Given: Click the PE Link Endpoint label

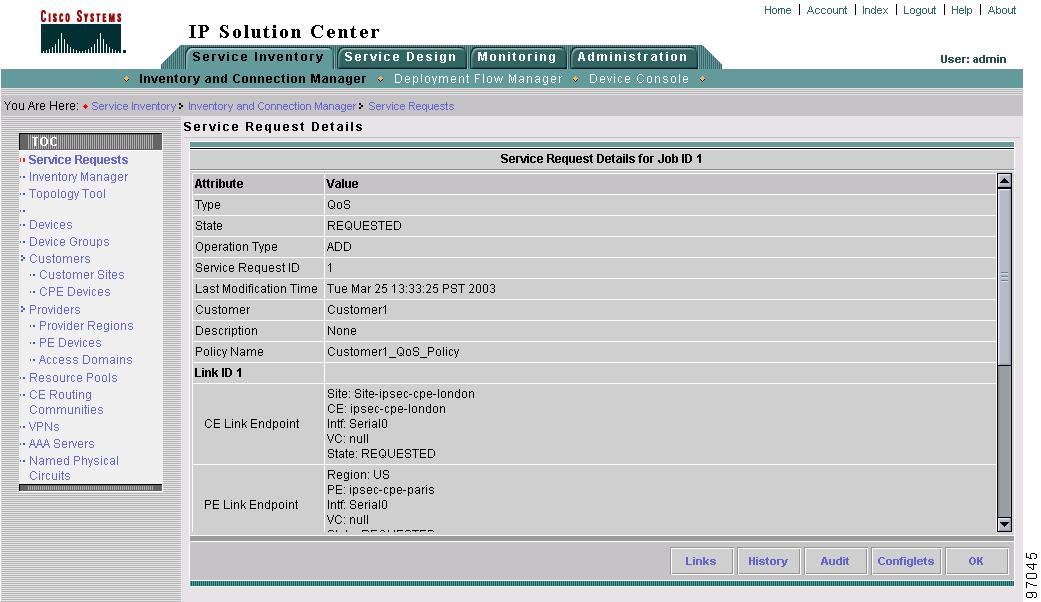Looking at the screenshot, I should click(x=251, y=505).
